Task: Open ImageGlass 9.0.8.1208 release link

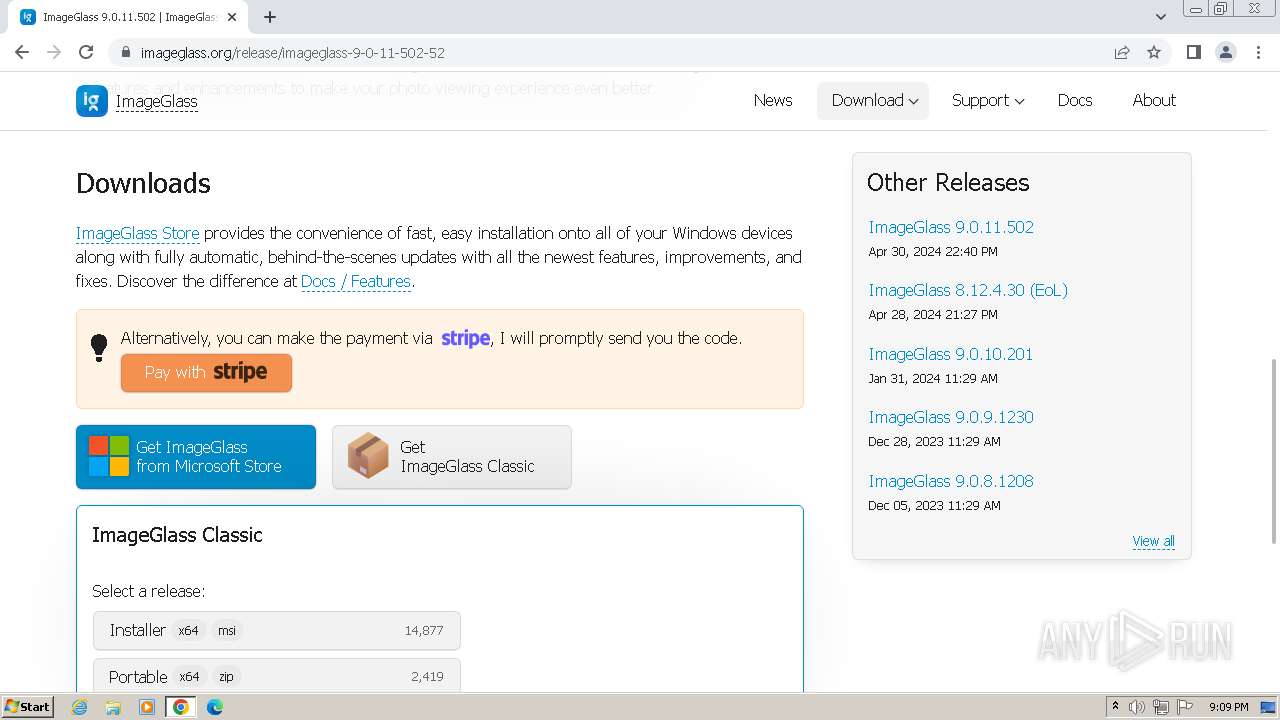Action: 951,481
